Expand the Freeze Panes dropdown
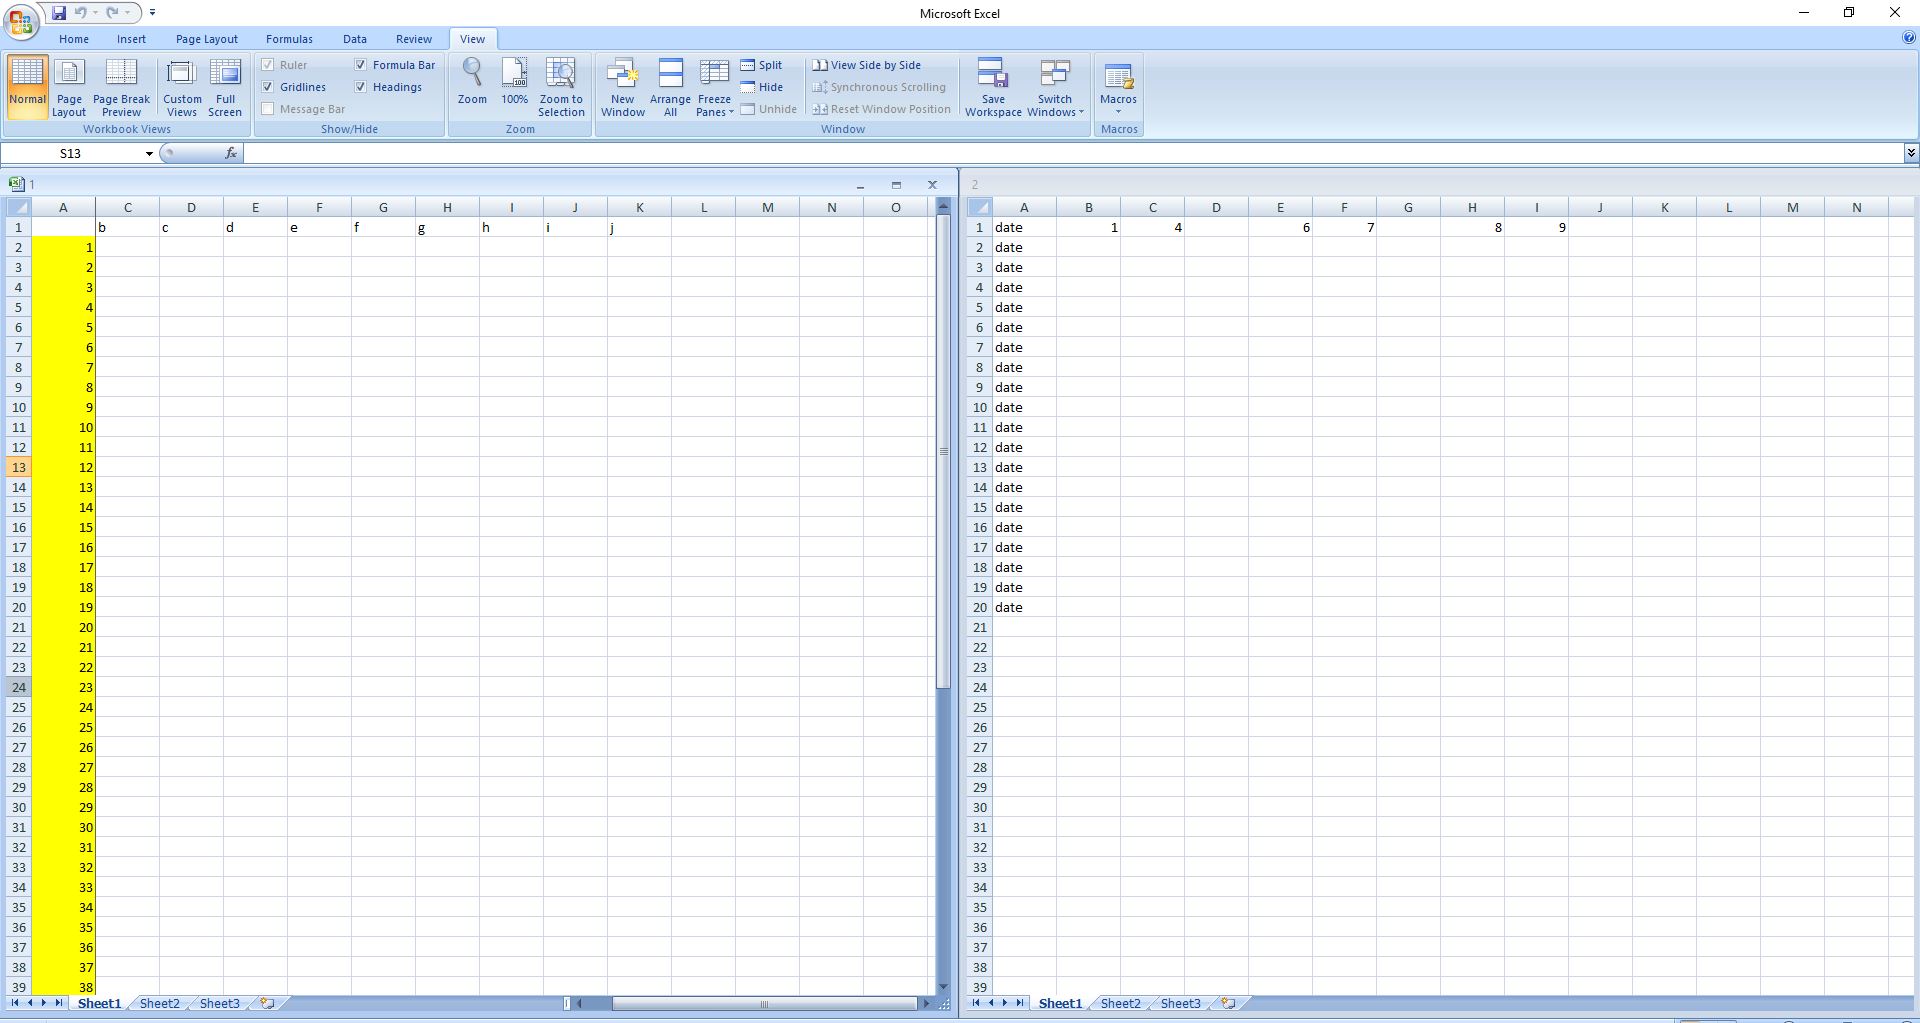The width and height of the screenshot is (1920, 1023). [x=714, y=87]
